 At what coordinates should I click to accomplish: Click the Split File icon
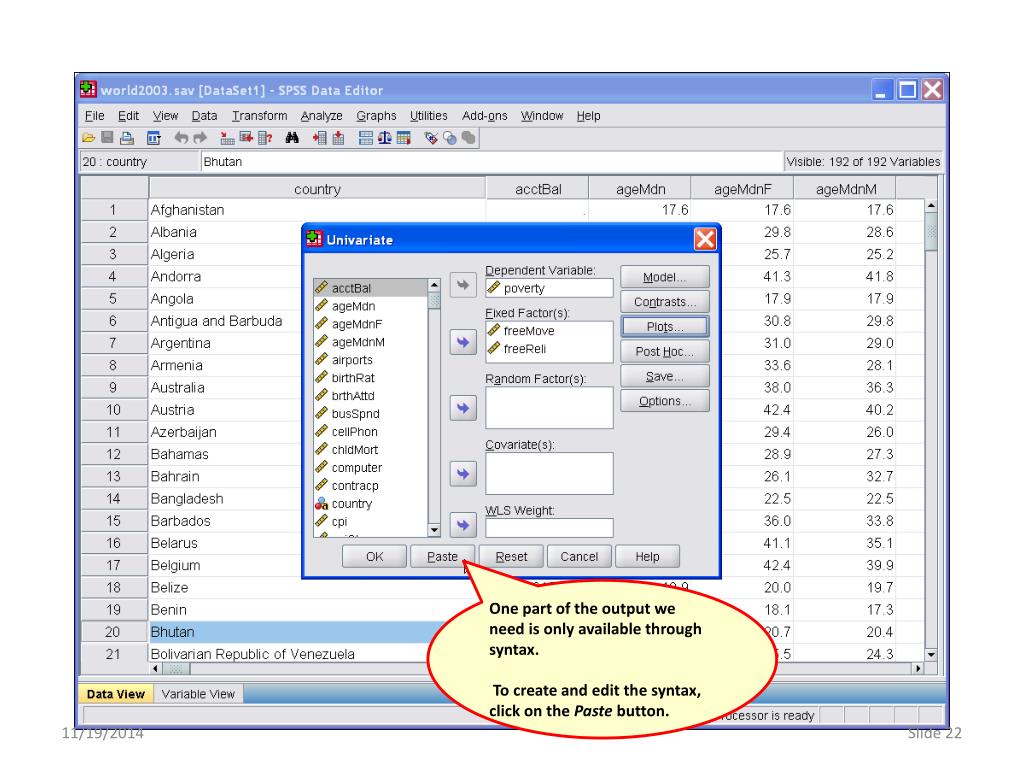click(366, 138)
